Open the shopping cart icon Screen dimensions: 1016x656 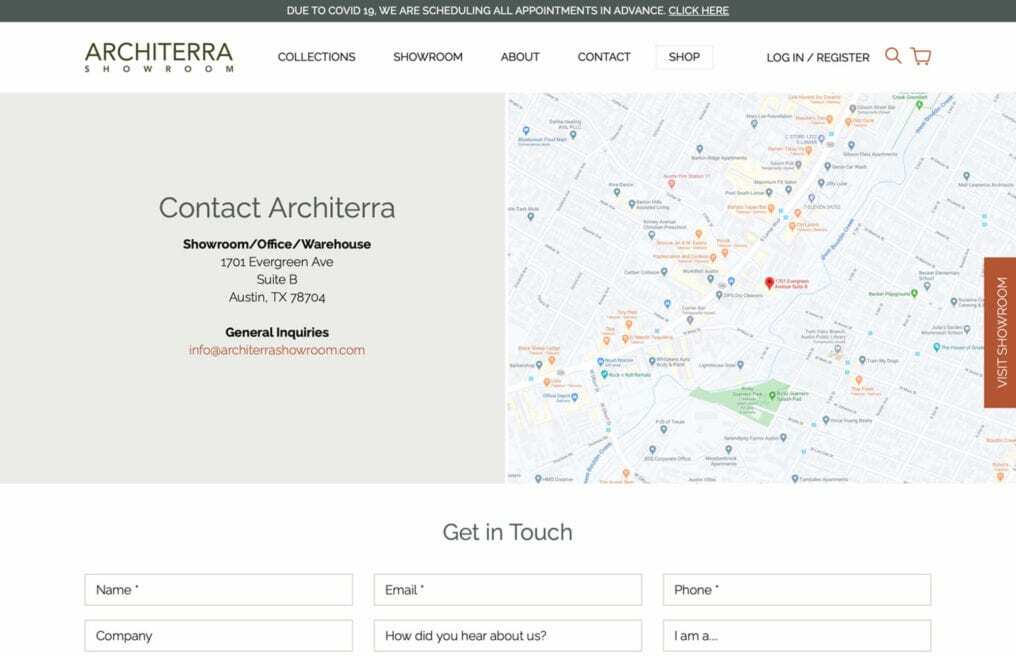point(921,57)
